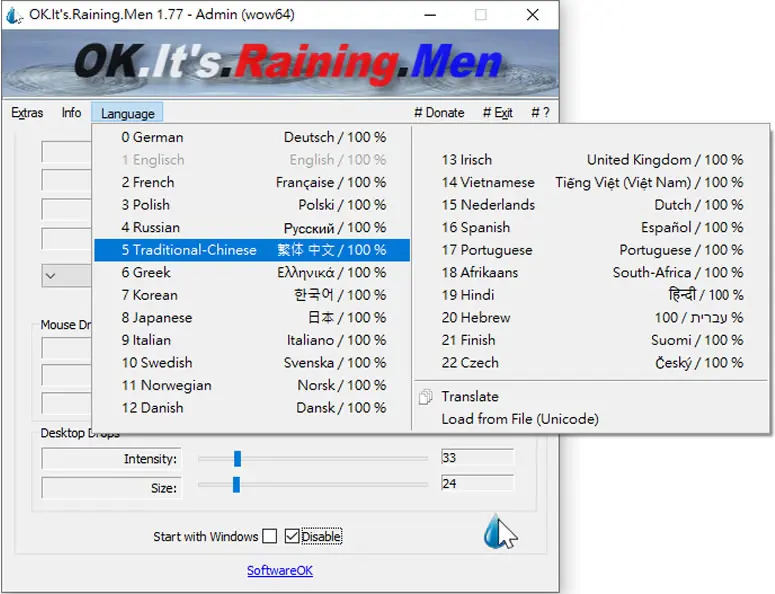Image resolution: width=775 pixels, height=594 pixels.
Task: Open the Extras menu
Action: 27,113
